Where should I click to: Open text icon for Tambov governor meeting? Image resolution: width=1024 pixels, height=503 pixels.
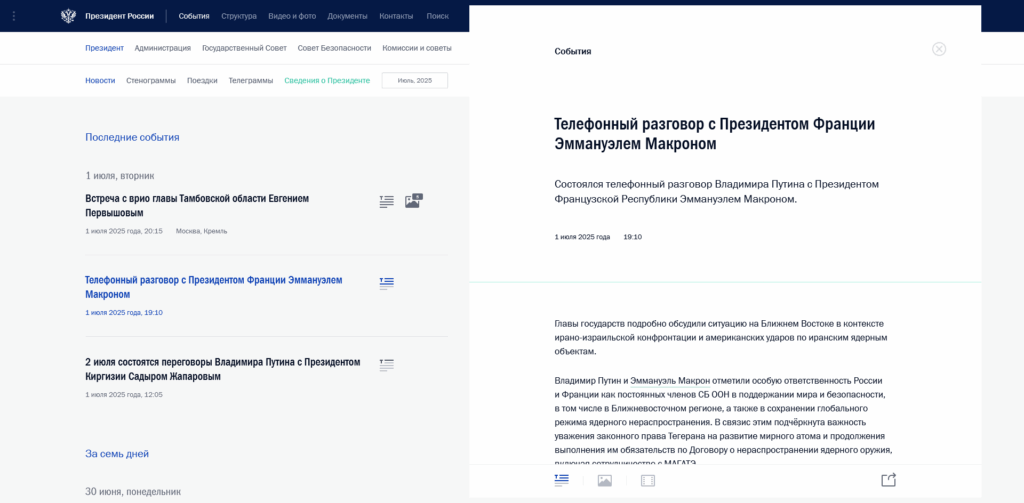[x=387, y=202]
